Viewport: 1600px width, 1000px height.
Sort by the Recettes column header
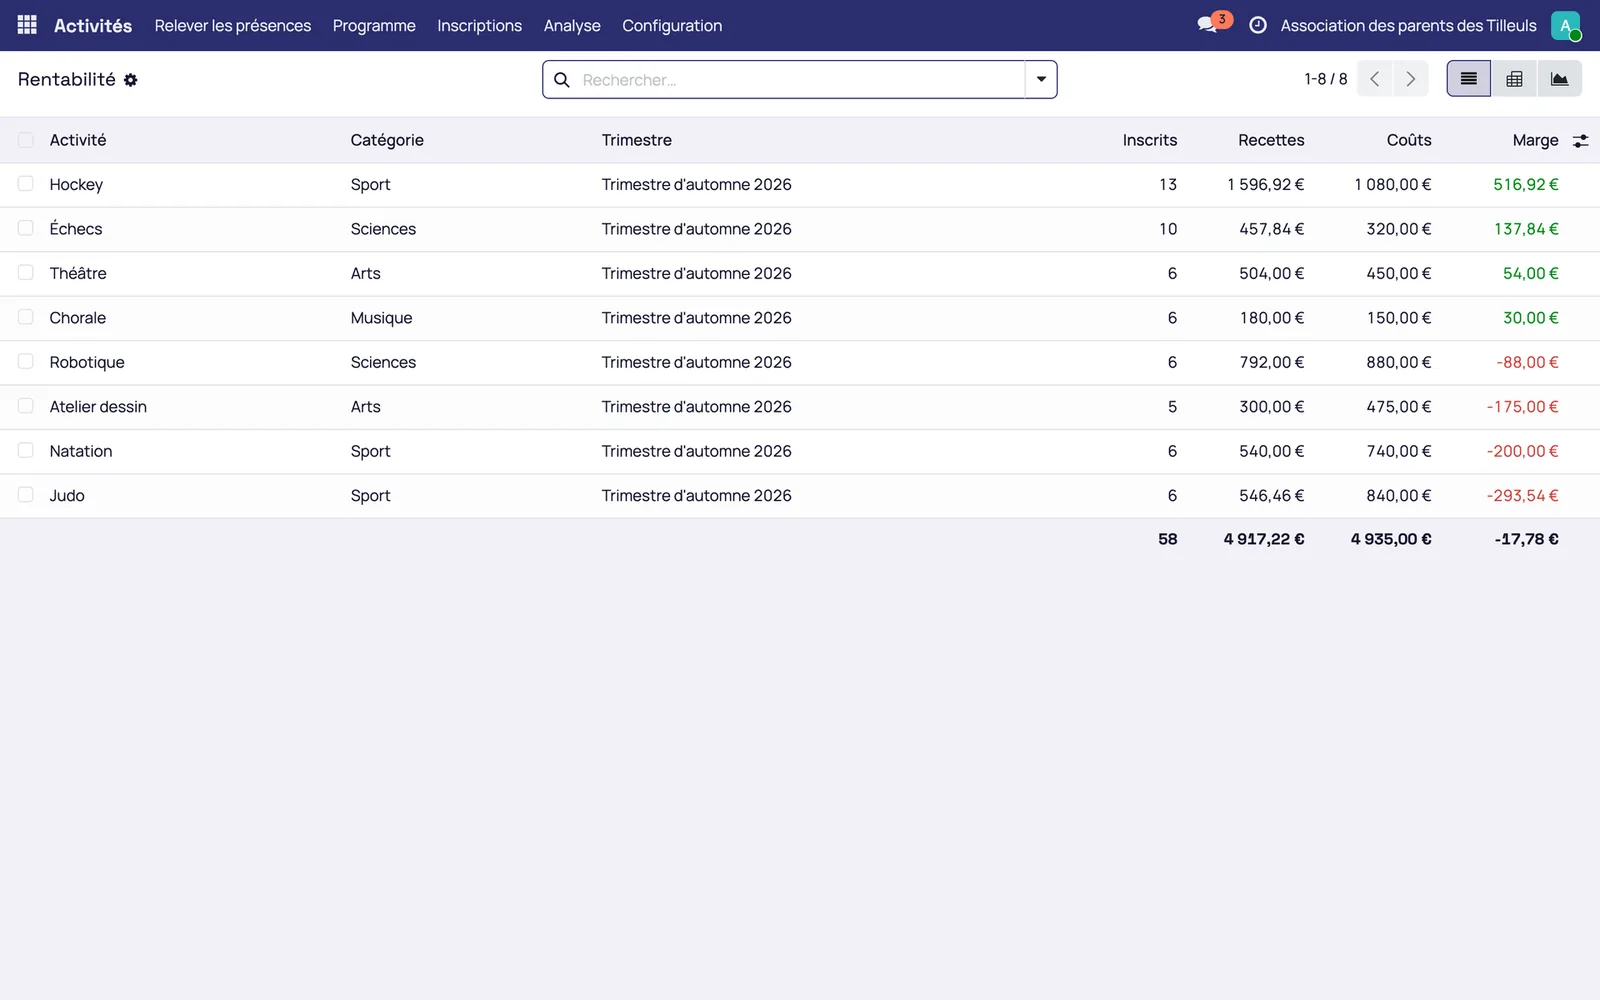[1271, 140]
